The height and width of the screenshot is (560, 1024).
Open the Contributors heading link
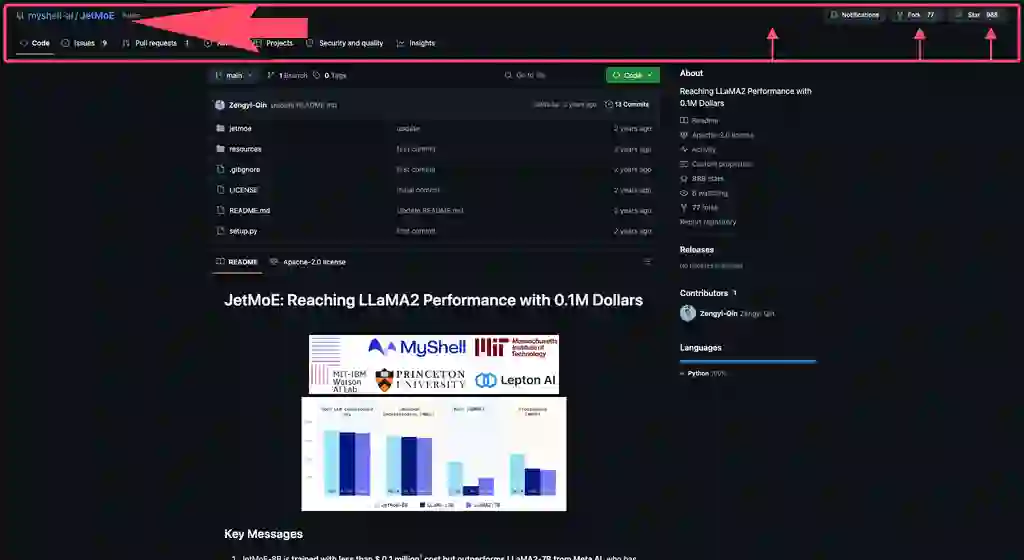click(708, 293)
